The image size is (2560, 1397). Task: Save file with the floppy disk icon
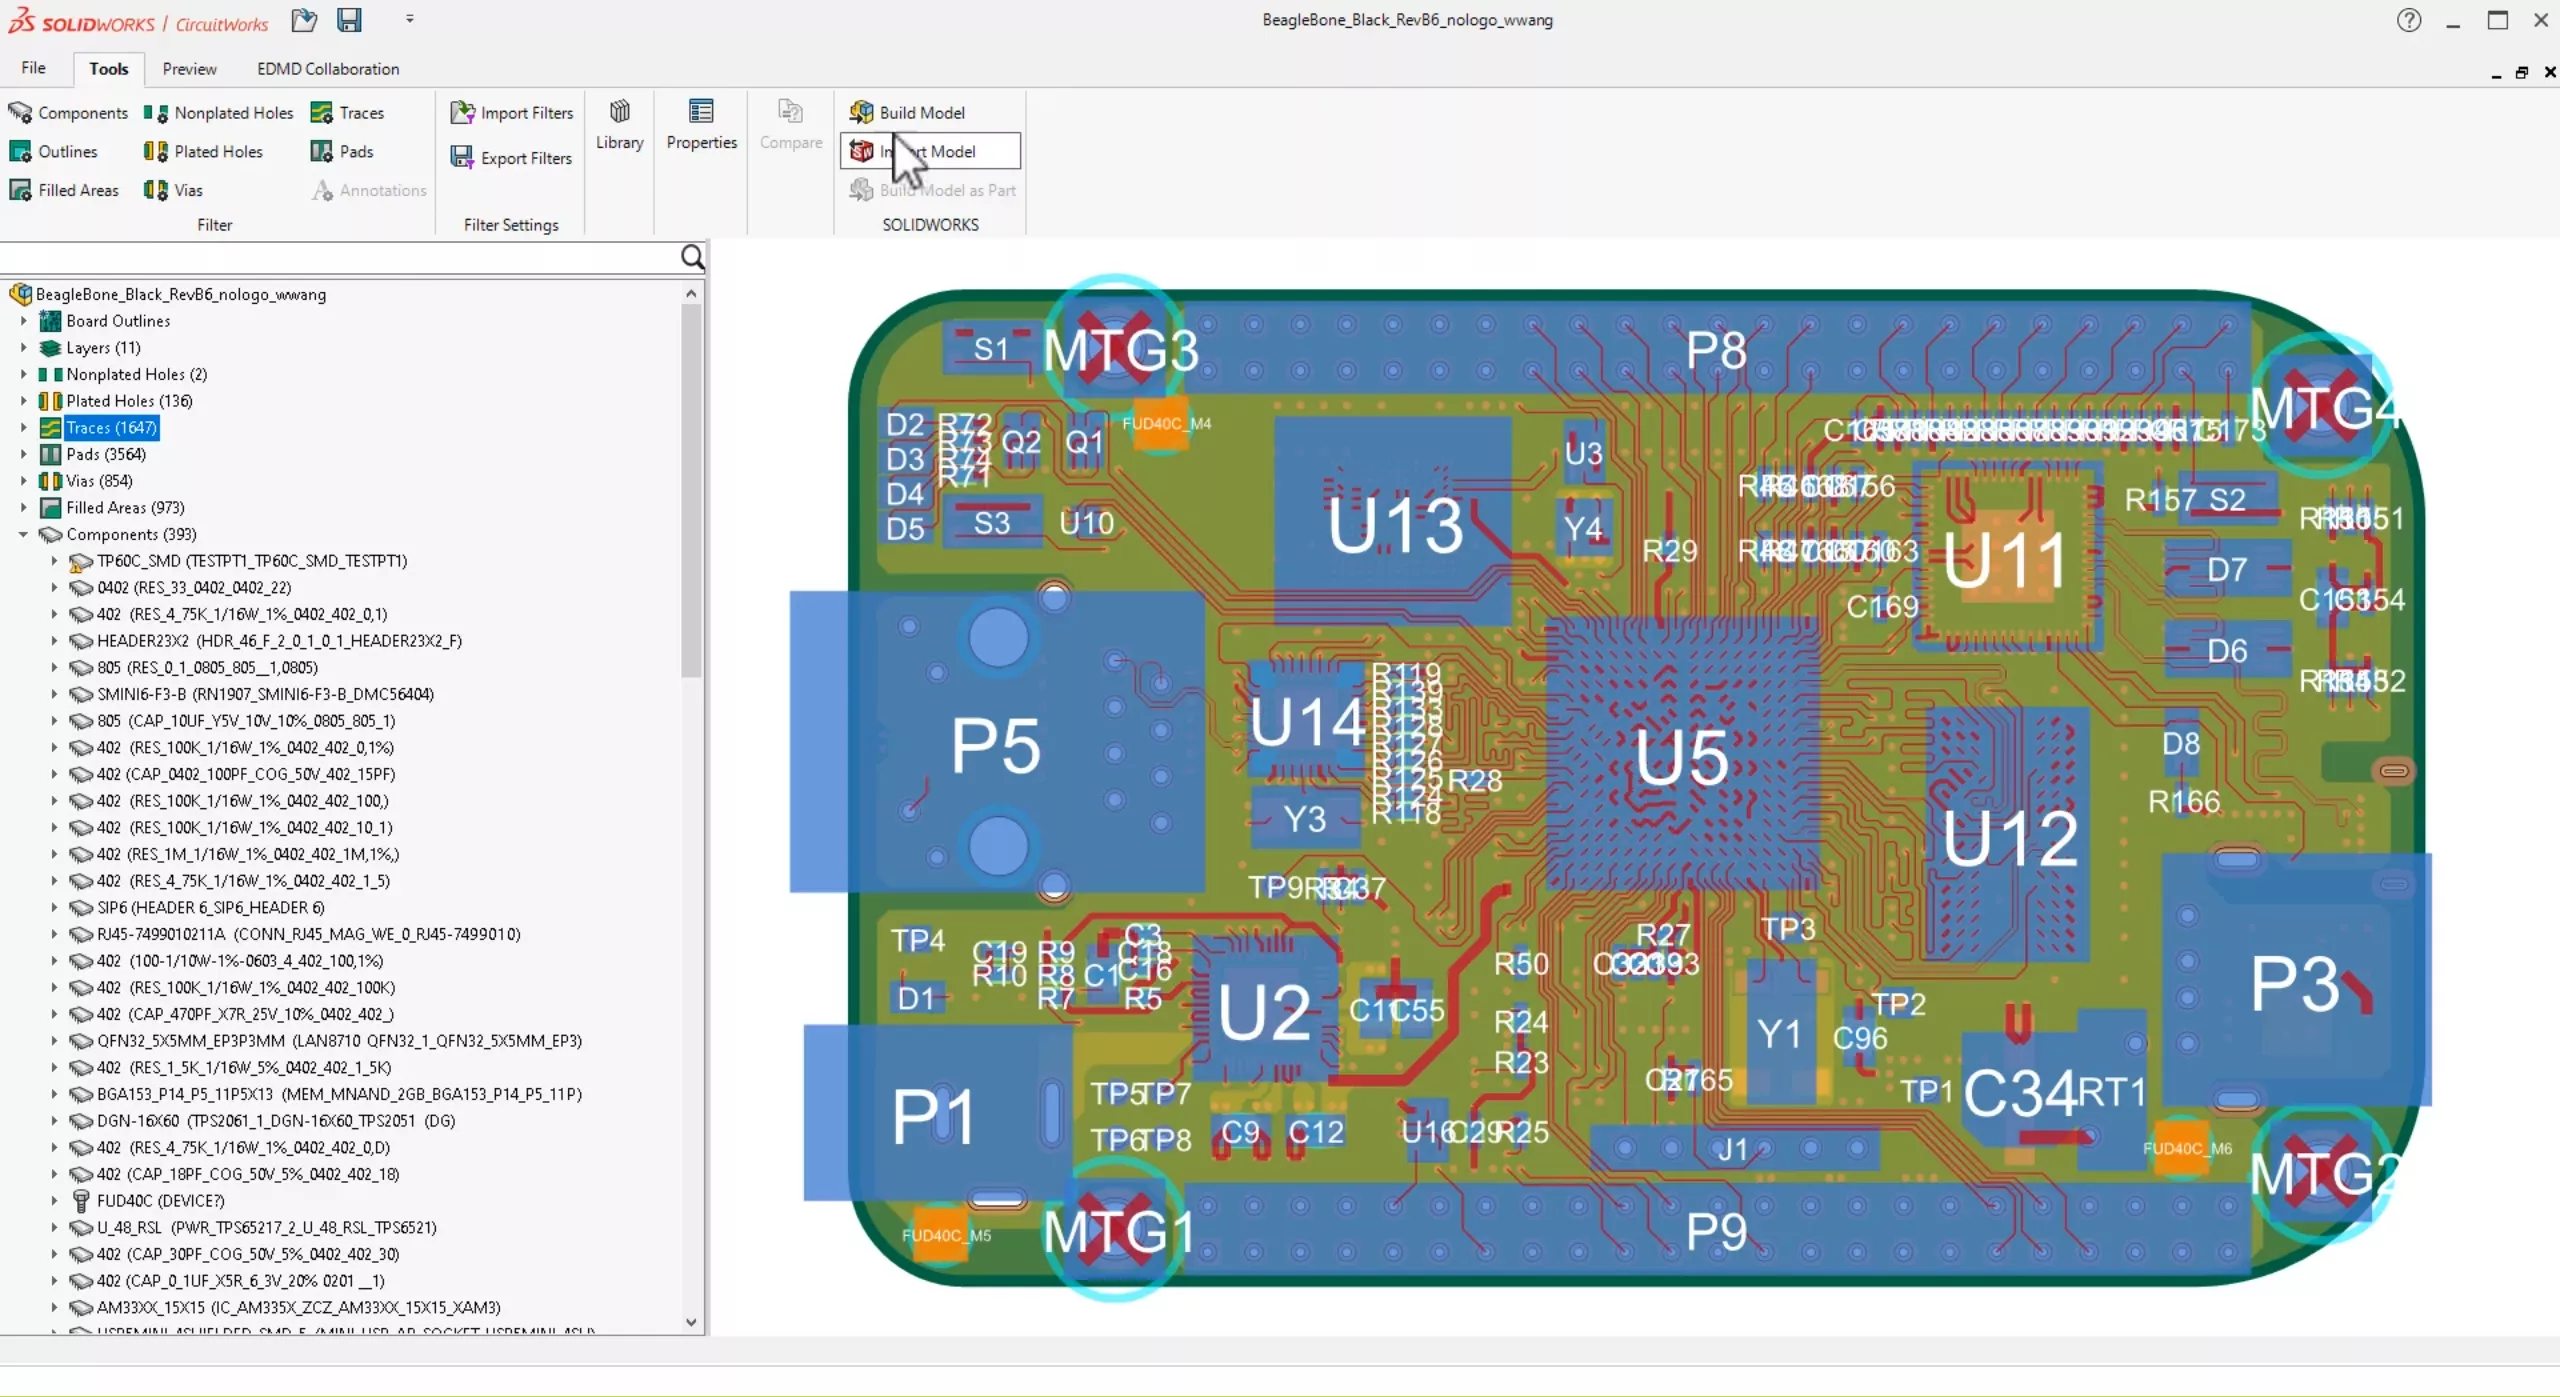(x=349, y=20)
